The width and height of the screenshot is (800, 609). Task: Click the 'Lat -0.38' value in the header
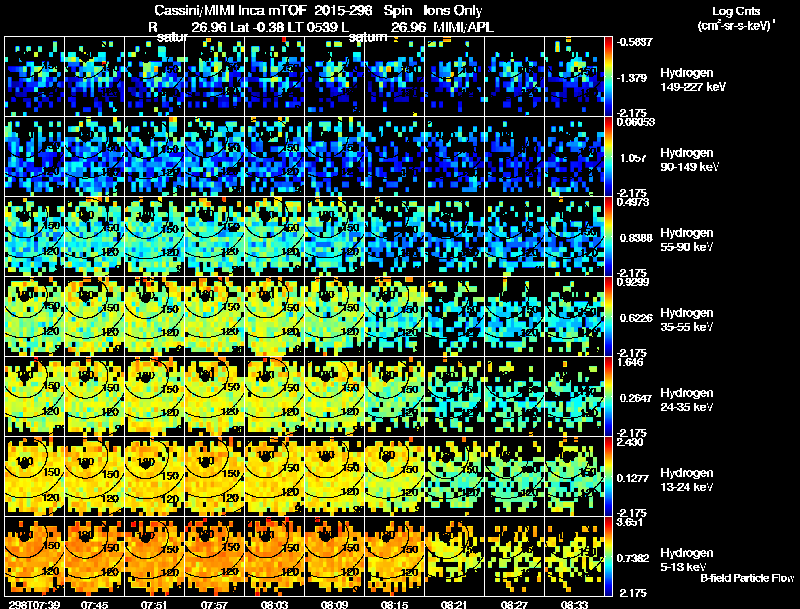tap(257, 27)
